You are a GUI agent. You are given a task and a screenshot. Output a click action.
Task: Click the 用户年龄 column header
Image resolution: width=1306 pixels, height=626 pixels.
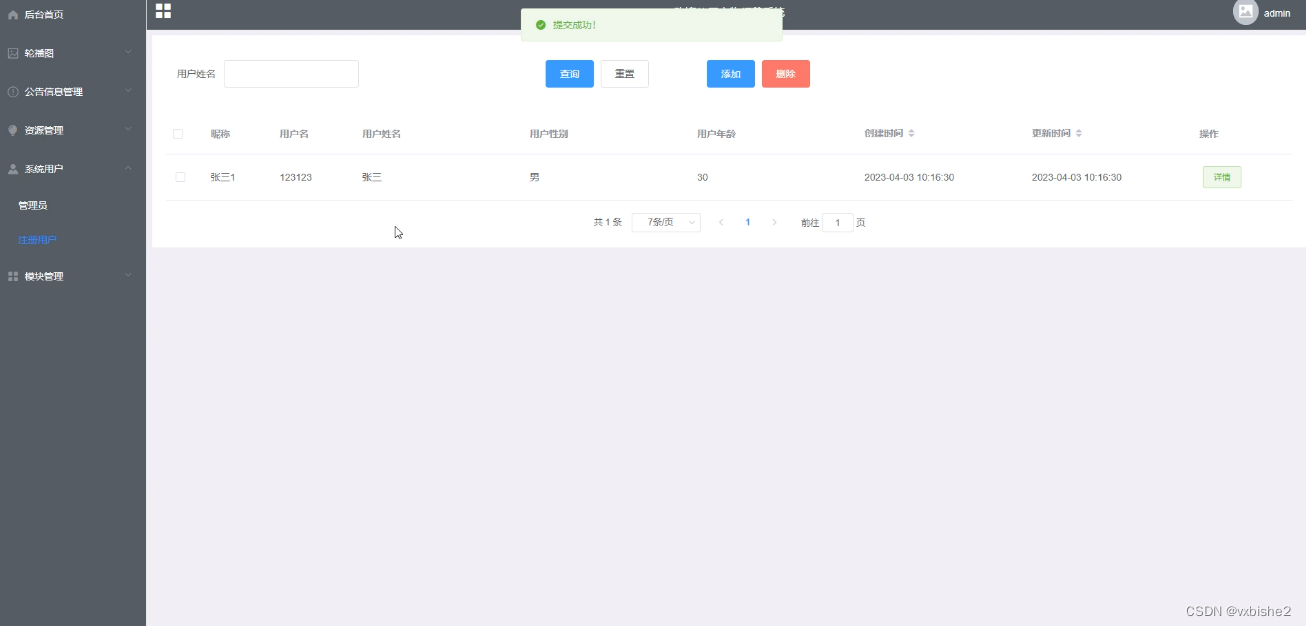[716, 134]
